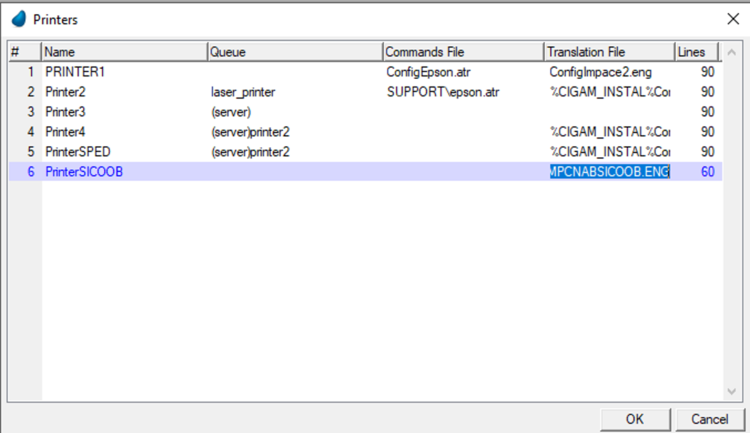Select the Printer2 row name

(68, 92)
